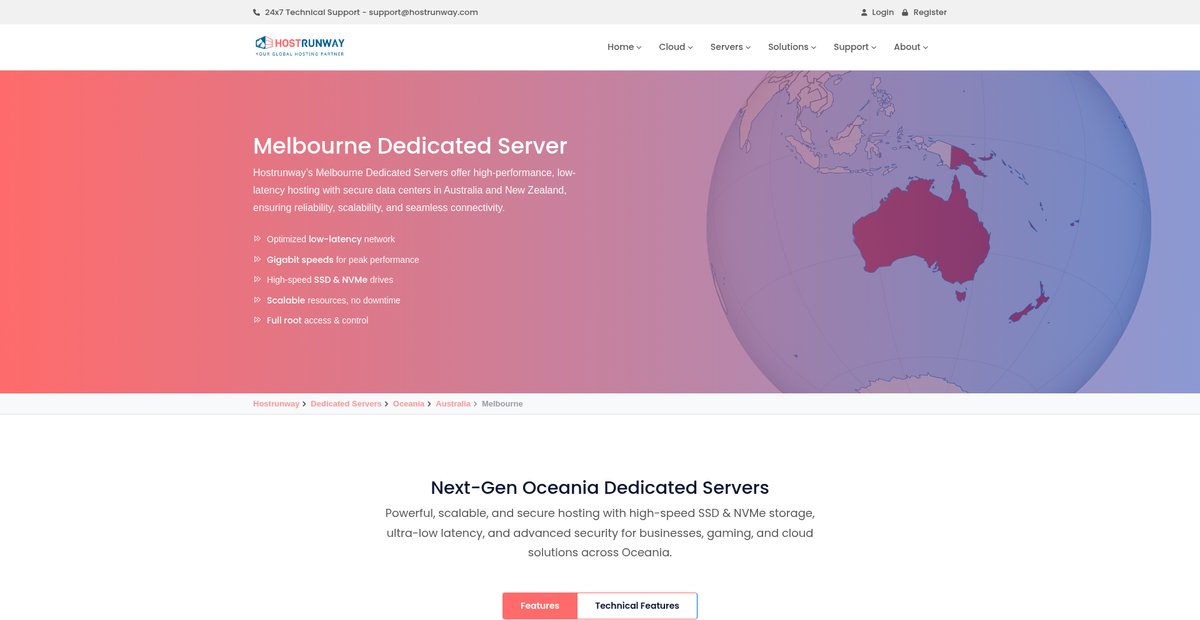Click the Melbourne Dedicated Server heading

coord(410,146)
